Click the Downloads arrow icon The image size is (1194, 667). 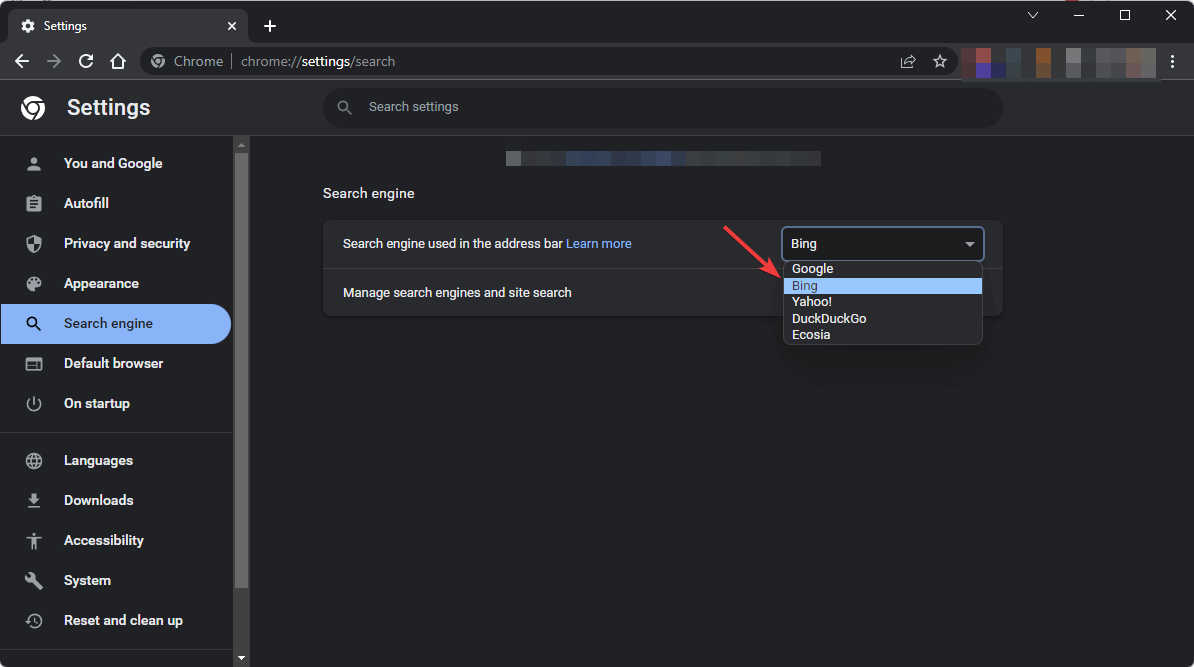tap(34, 500)
